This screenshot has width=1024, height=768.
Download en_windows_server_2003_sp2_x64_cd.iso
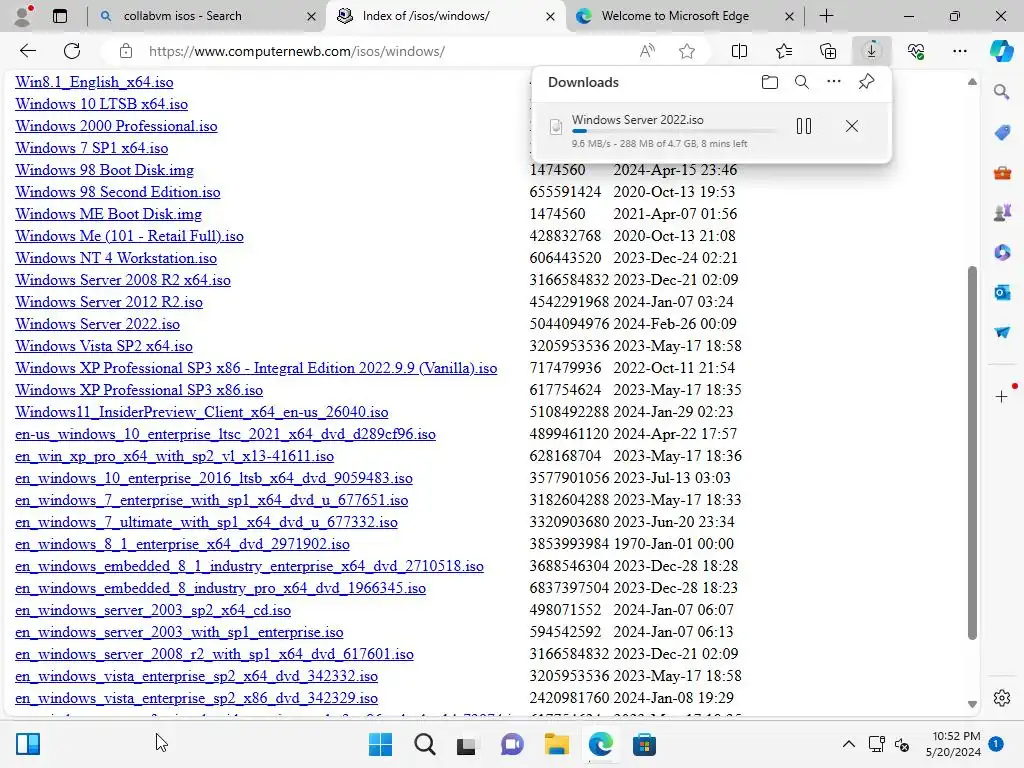tap(153, 610)
